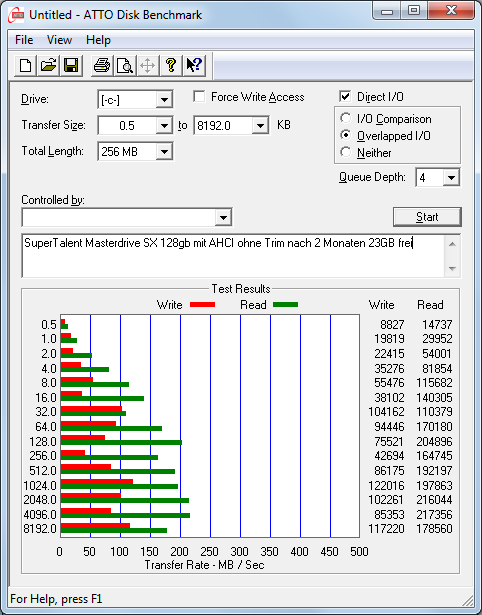482x615 pixels.
Task: Uncheck the Direct I/O checkbox
Action: tap(345, 96)
